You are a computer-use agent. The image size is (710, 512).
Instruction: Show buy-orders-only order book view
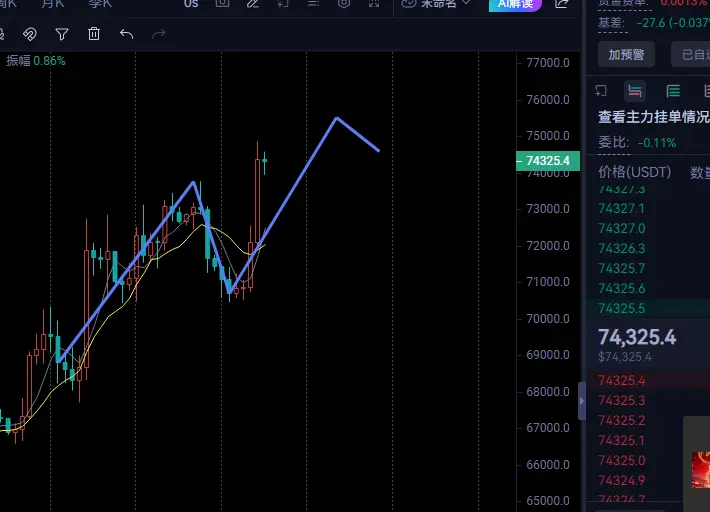point(673,91)
